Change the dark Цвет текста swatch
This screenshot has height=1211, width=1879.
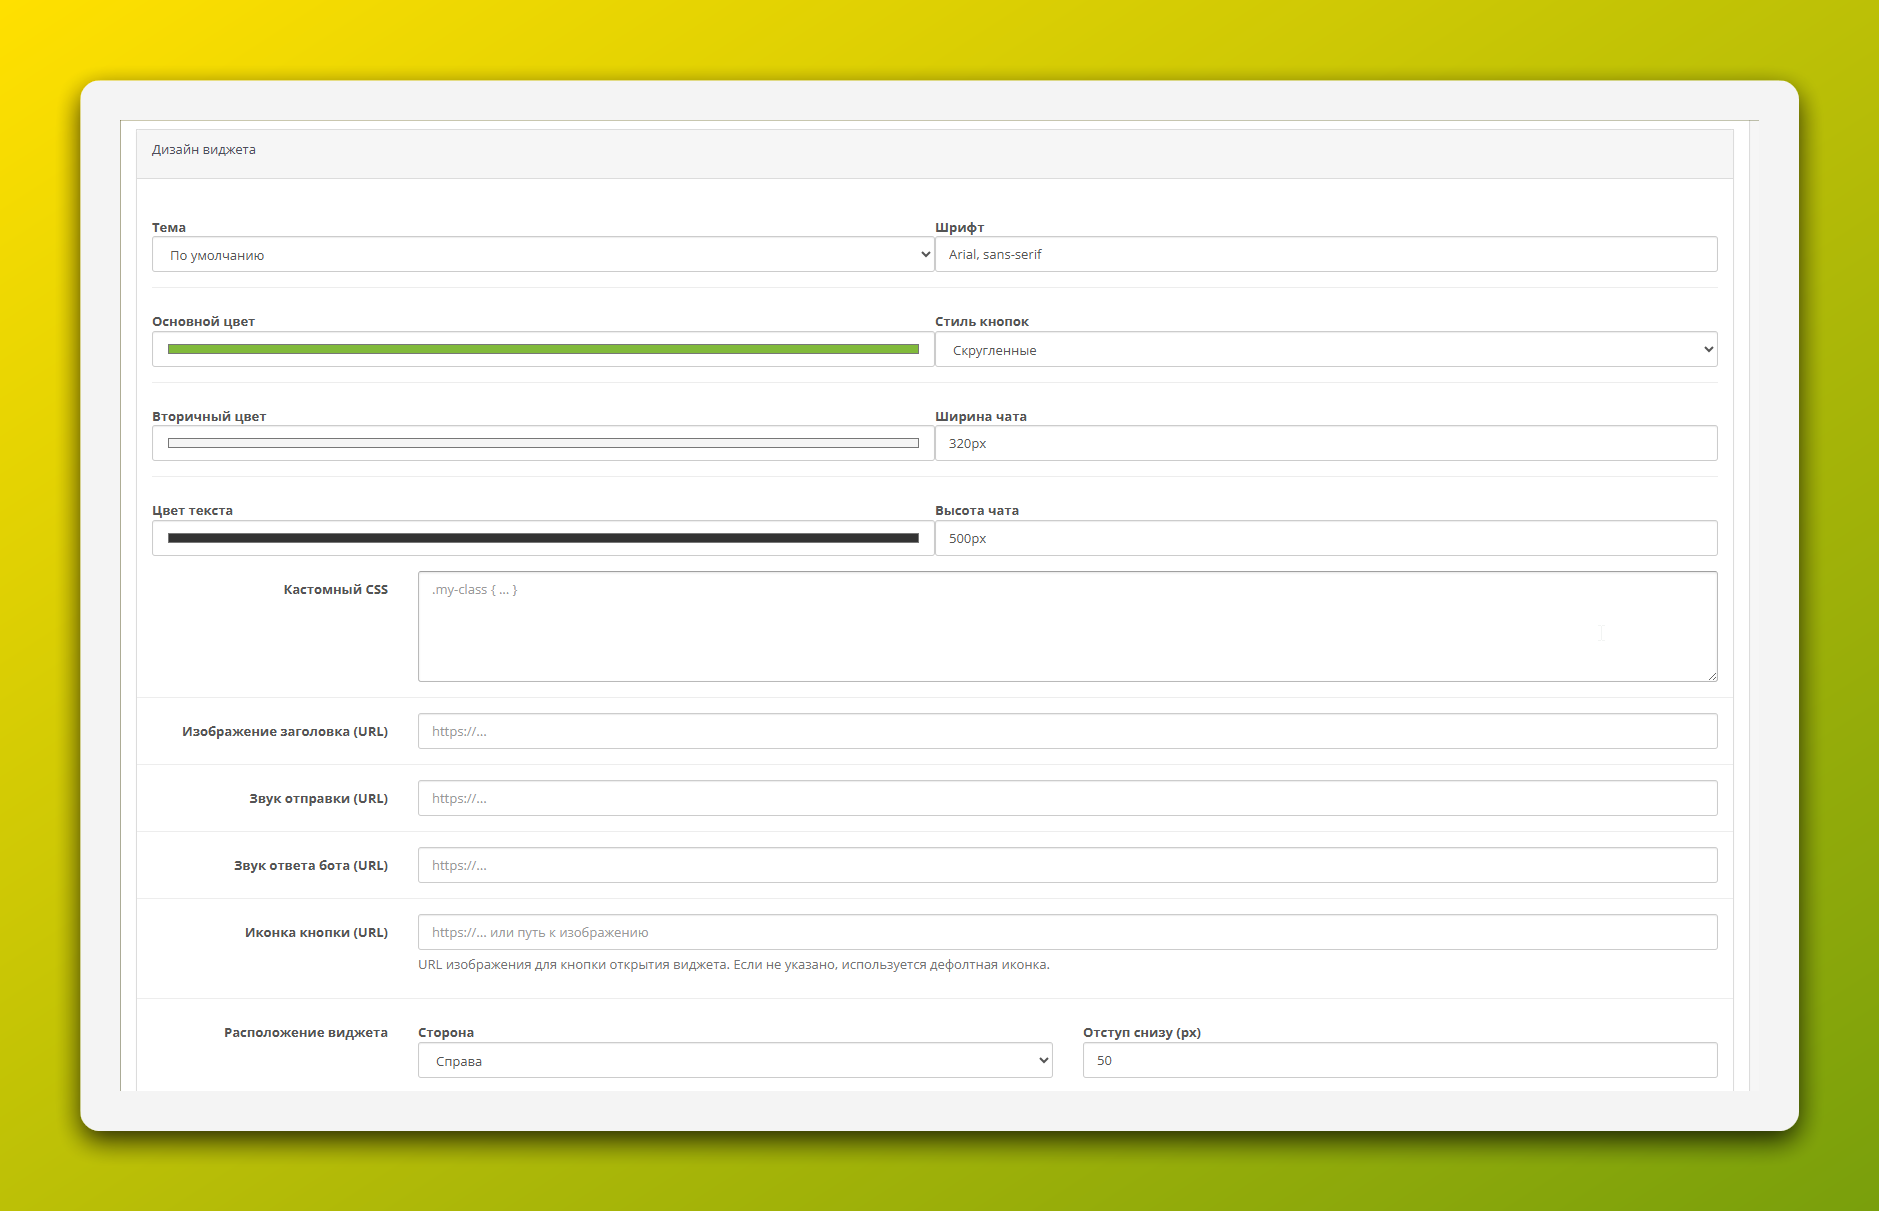coord(542,538)
